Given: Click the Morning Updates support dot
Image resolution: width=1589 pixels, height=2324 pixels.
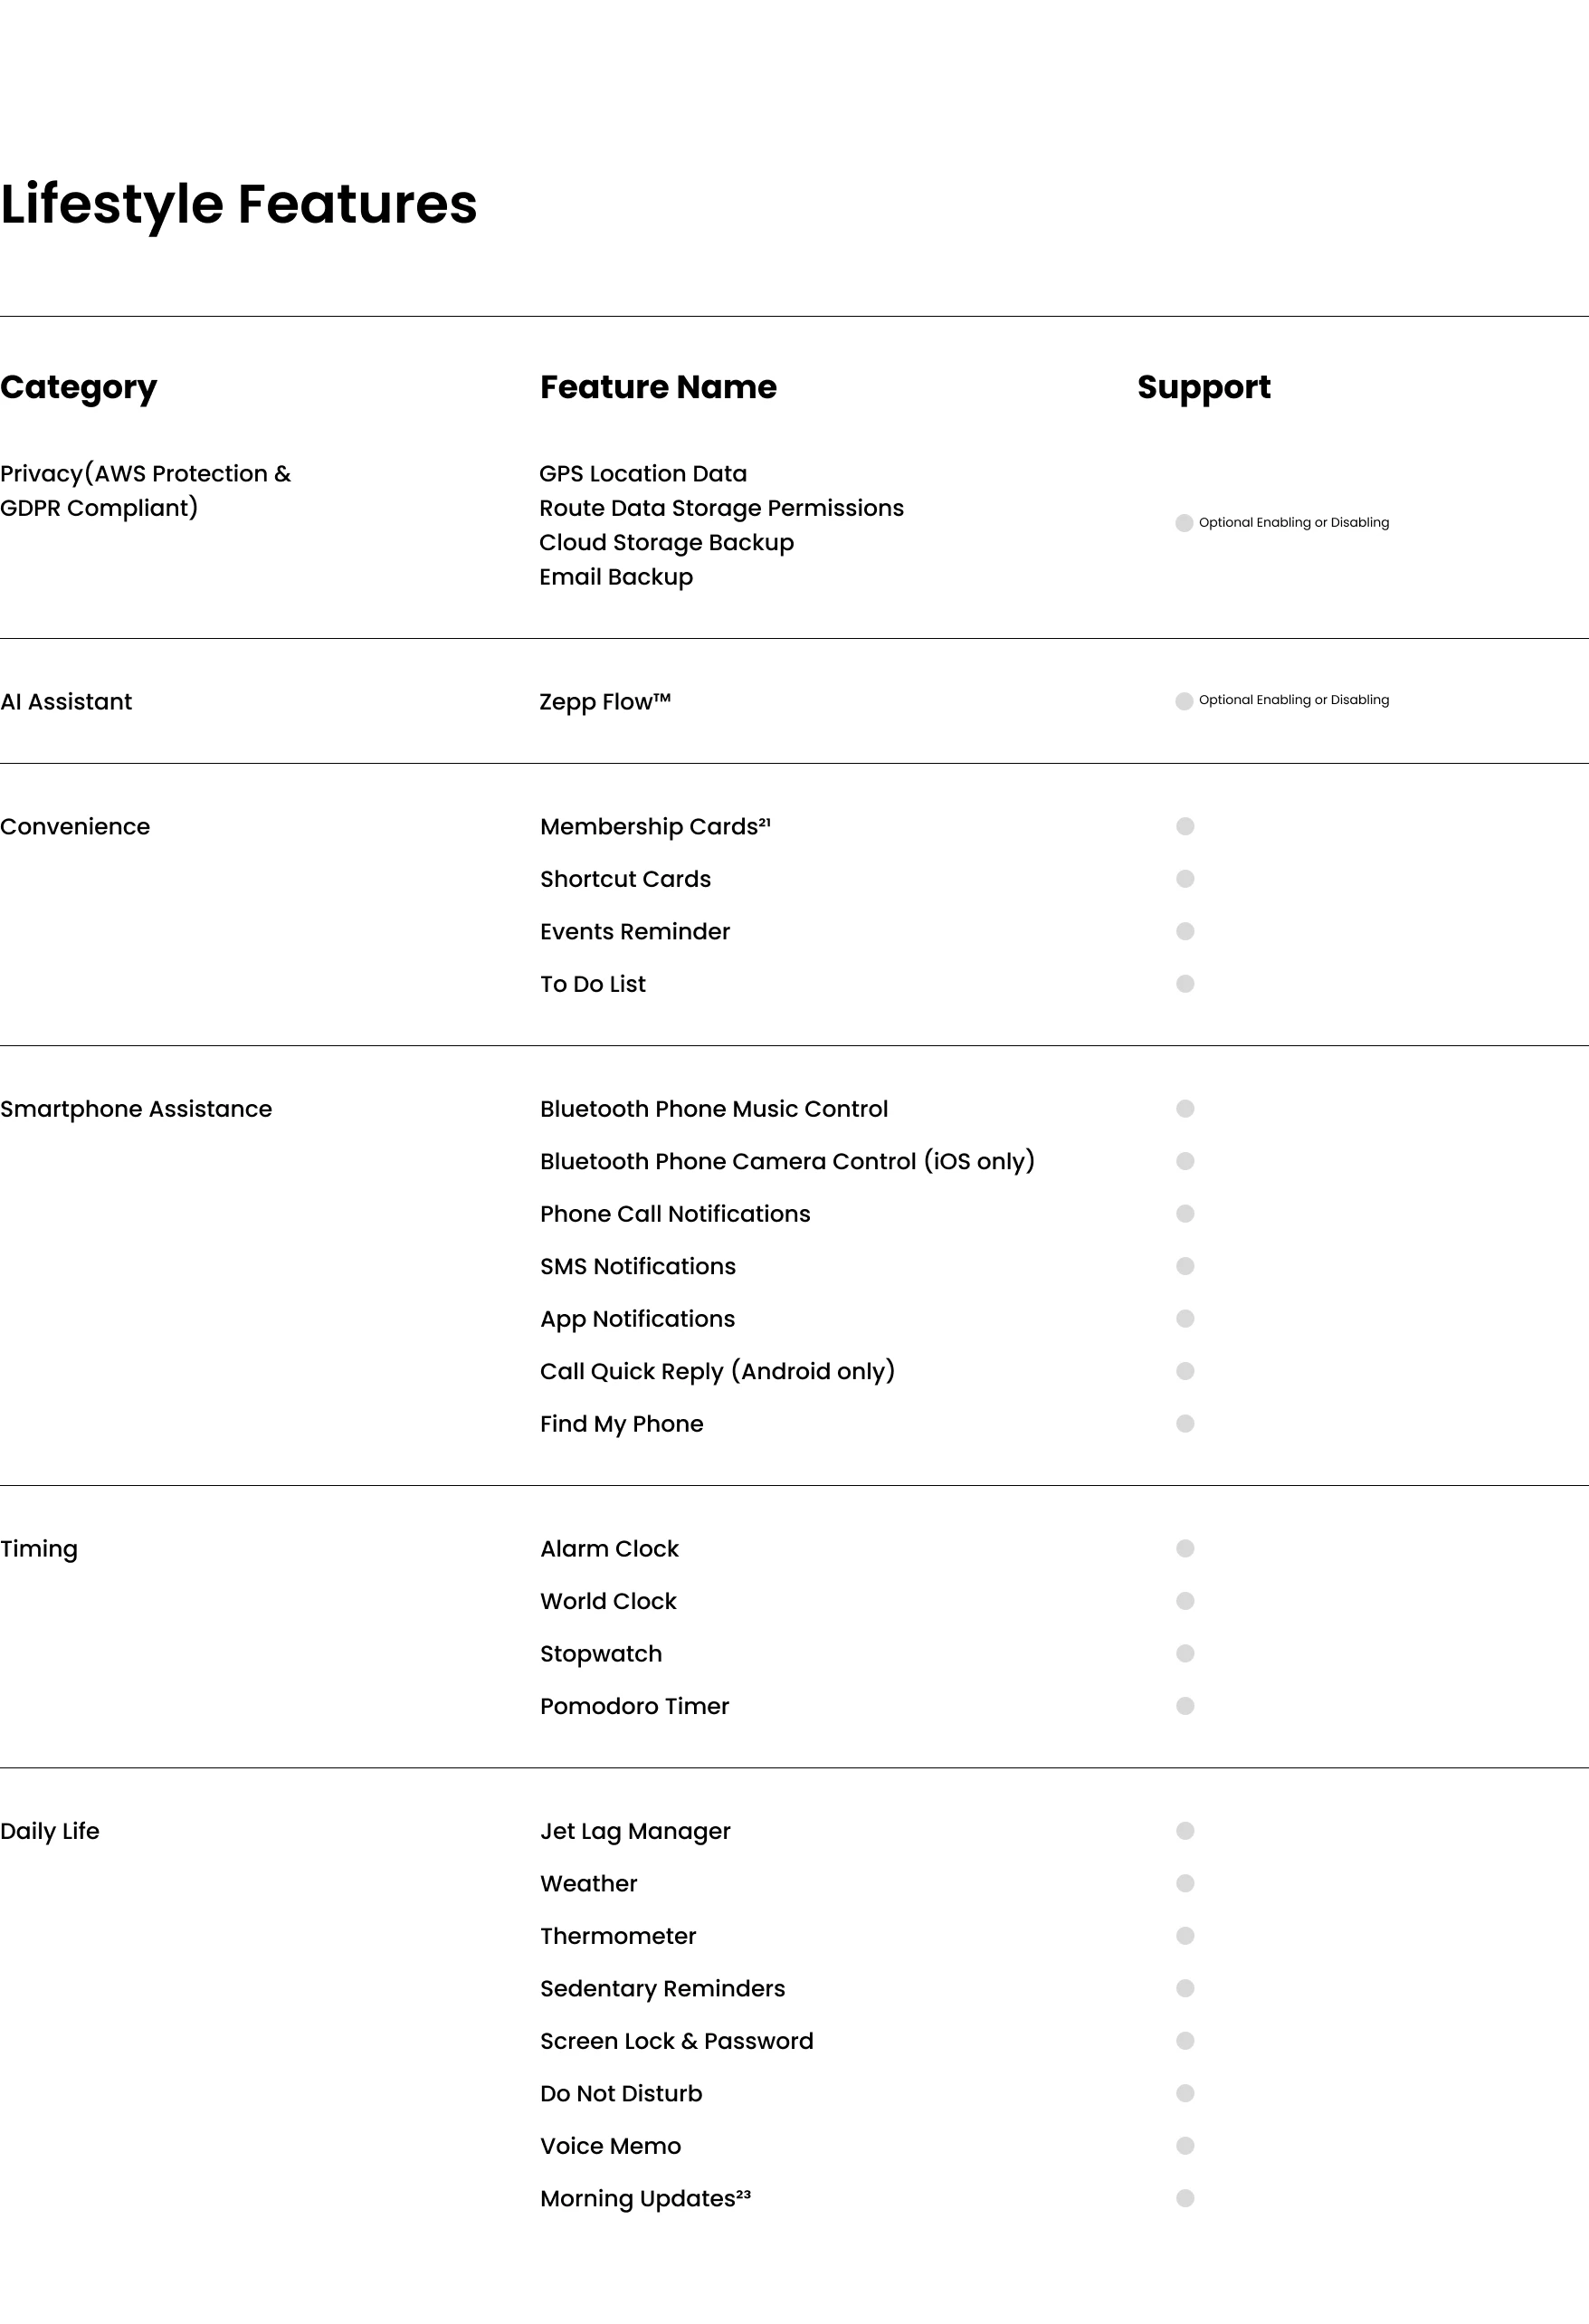Looking at the screenshot, I should pyautogui.click(x=1185, y=2198).
